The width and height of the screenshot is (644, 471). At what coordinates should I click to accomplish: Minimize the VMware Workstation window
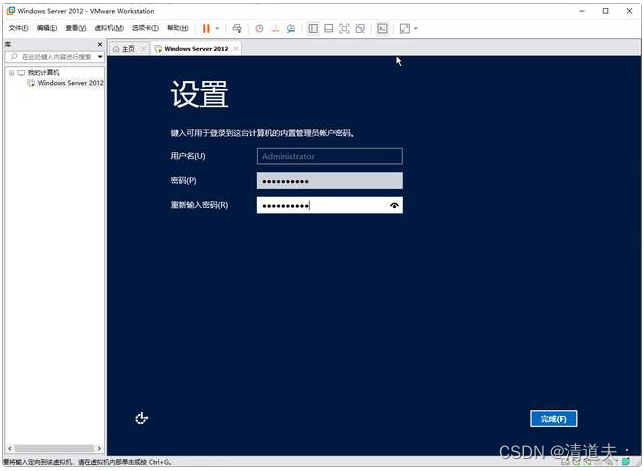click(582, 11)
